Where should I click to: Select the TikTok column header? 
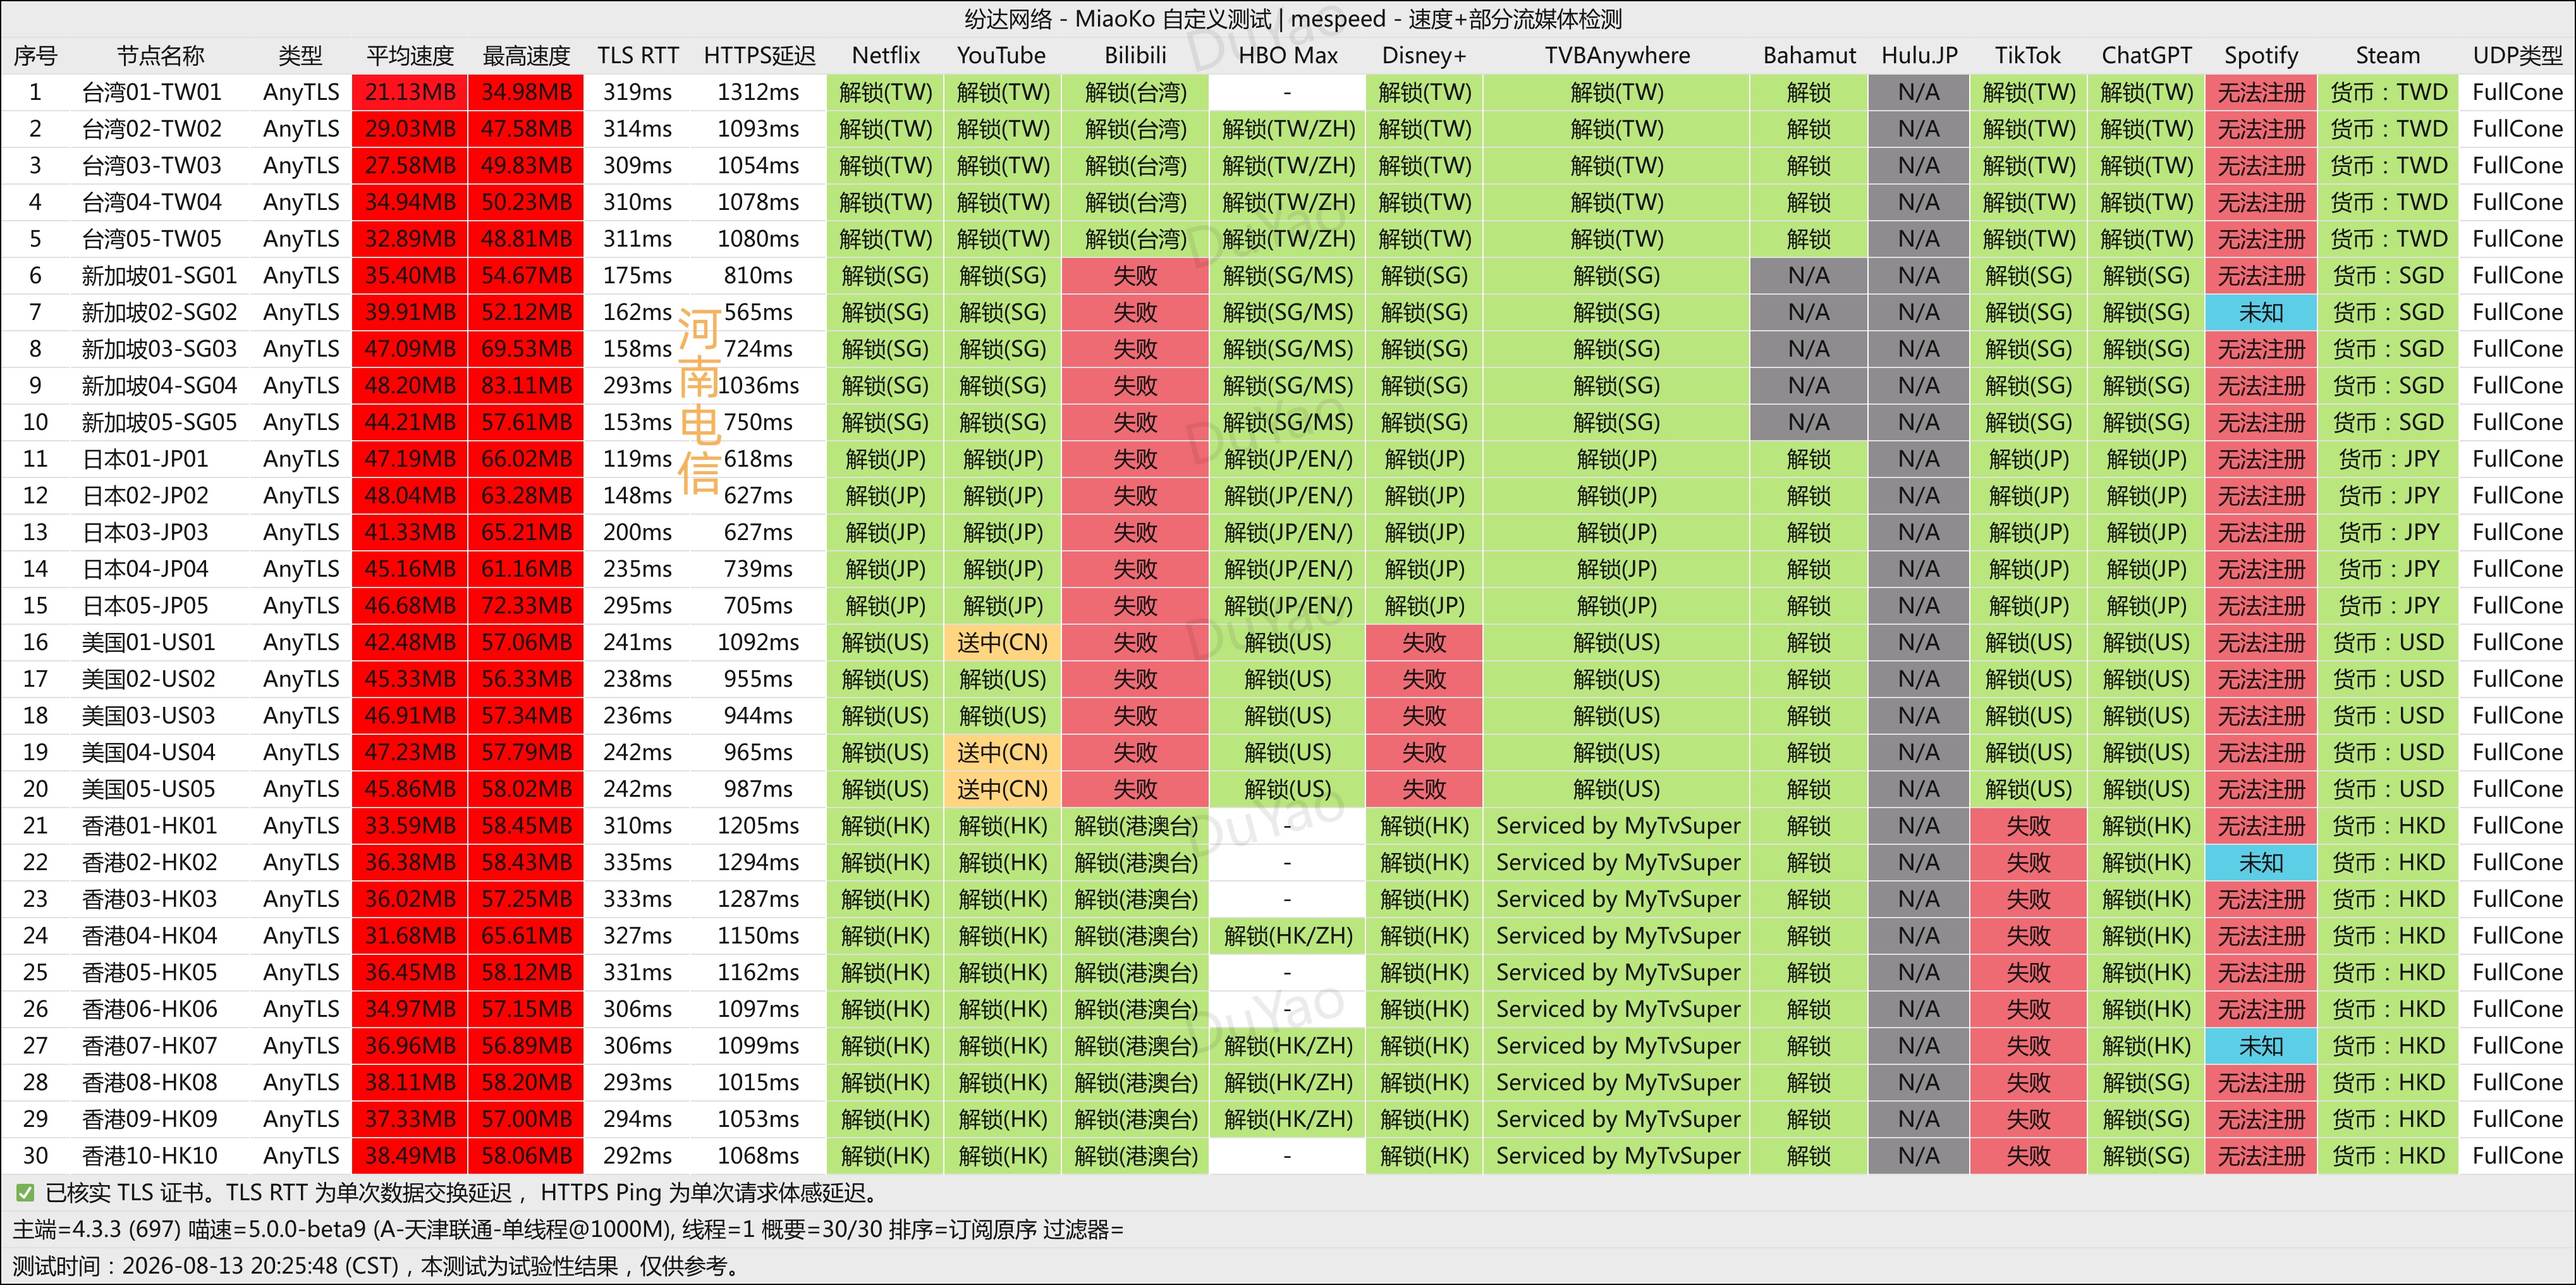point(2028,56)
